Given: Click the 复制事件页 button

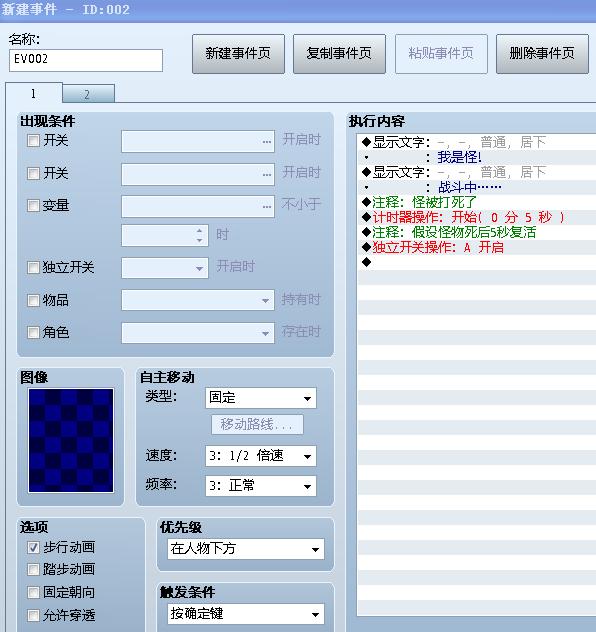Looking at the screenshot, I should point(339,54).
